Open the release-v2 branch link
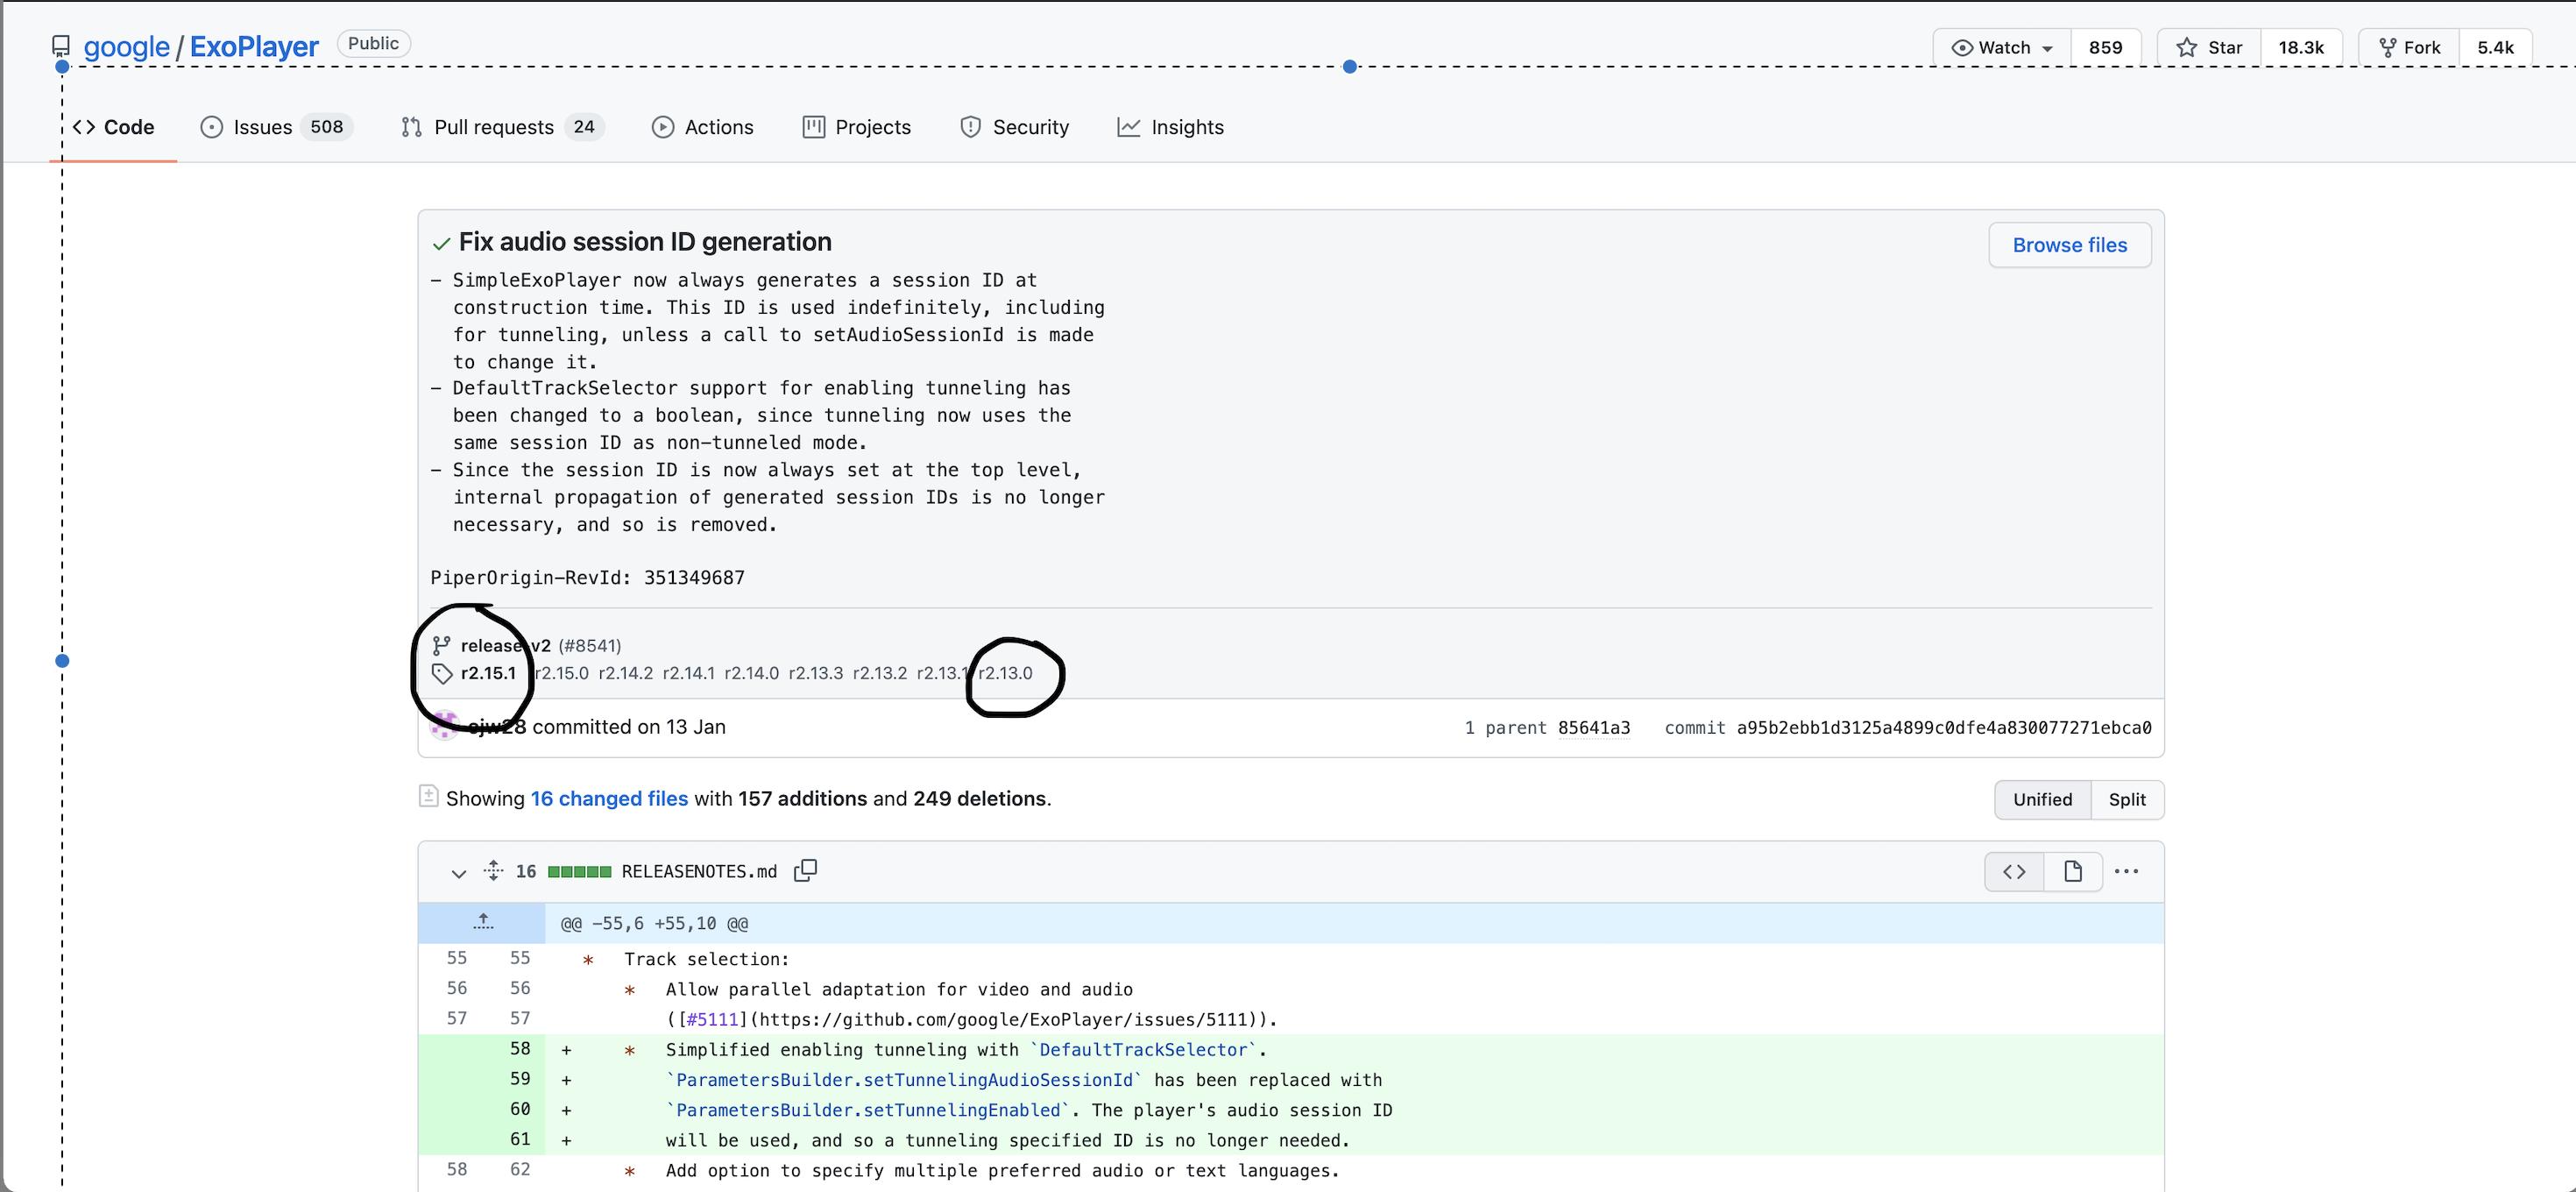Screen dimensions: 2576x1192 (x=505, y=645)
